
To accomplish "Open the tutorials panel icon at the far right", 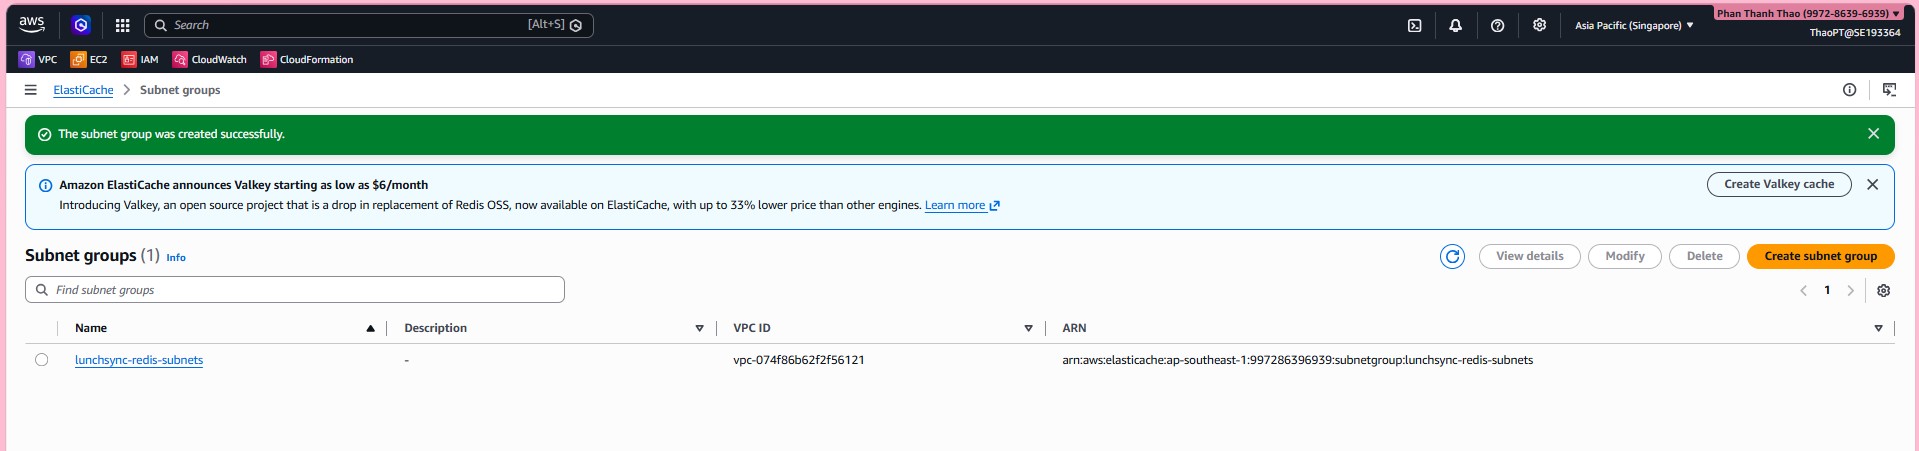I will 1889,90.
